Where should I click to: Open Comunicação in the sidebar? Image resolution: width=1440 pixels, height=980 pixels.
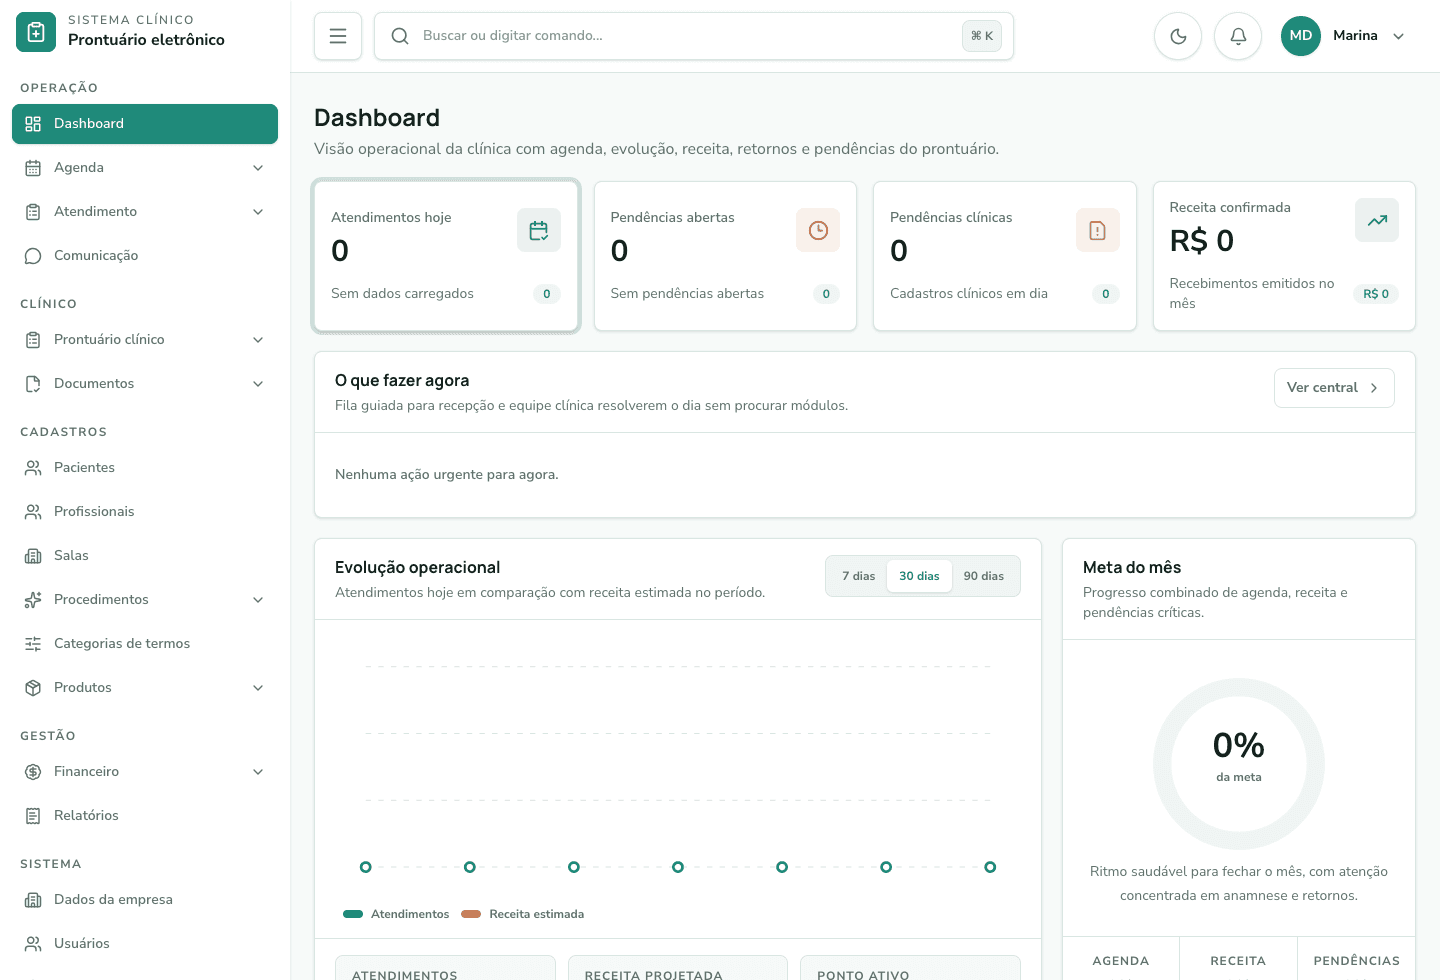coord(145,256)
